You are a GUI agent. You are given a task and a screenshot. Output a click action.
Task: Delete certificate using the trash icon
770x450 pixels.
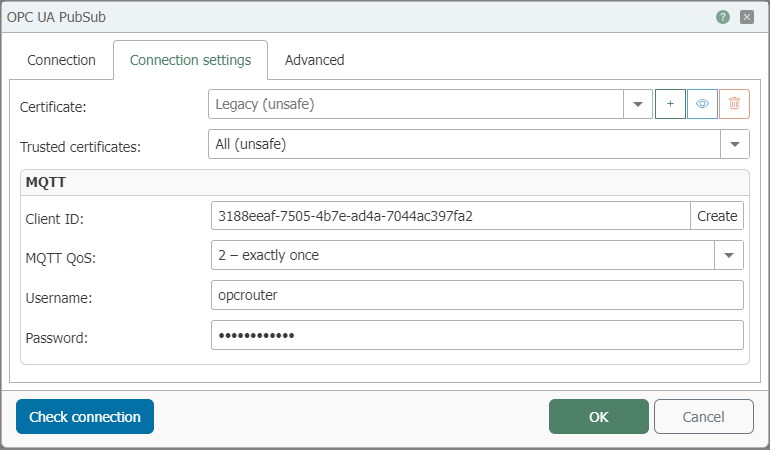pos(734,104)
